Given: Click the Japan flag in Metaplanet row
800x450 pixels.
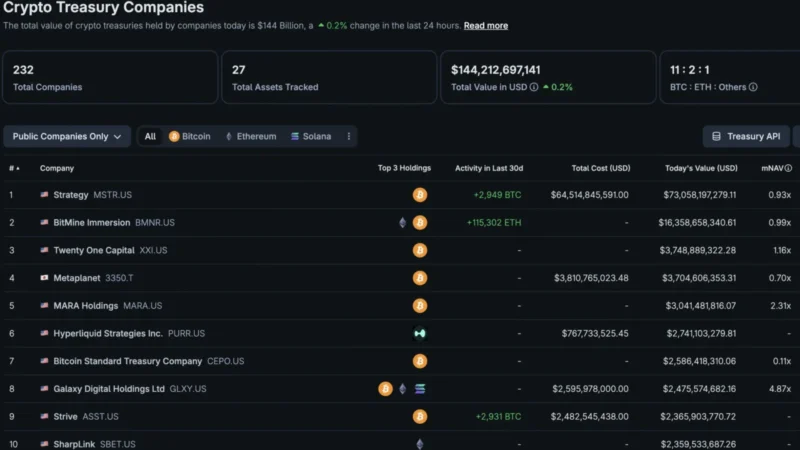Looking at the screenshot, I should [44, 278].
